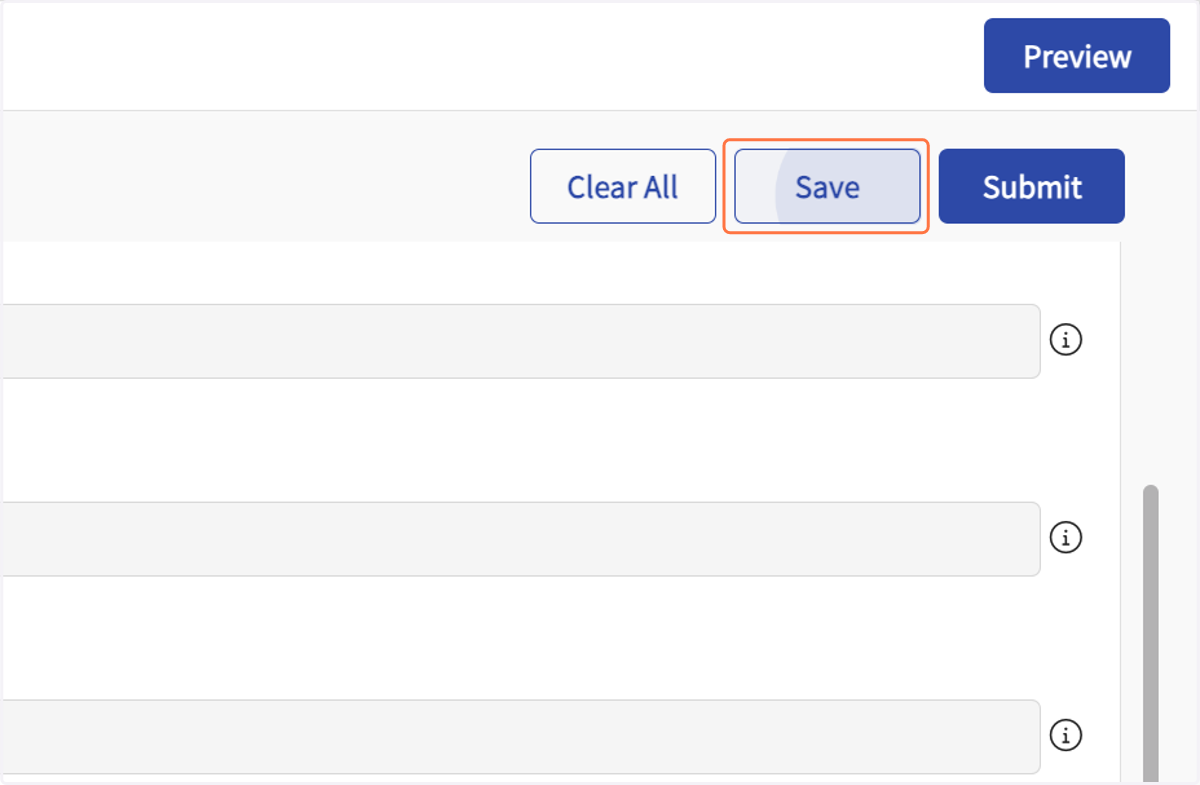Image resolution: width=1200 pixels, height=785 pixels.
Task: Click the highlighted Save button
Action: [x=827, y=187]
